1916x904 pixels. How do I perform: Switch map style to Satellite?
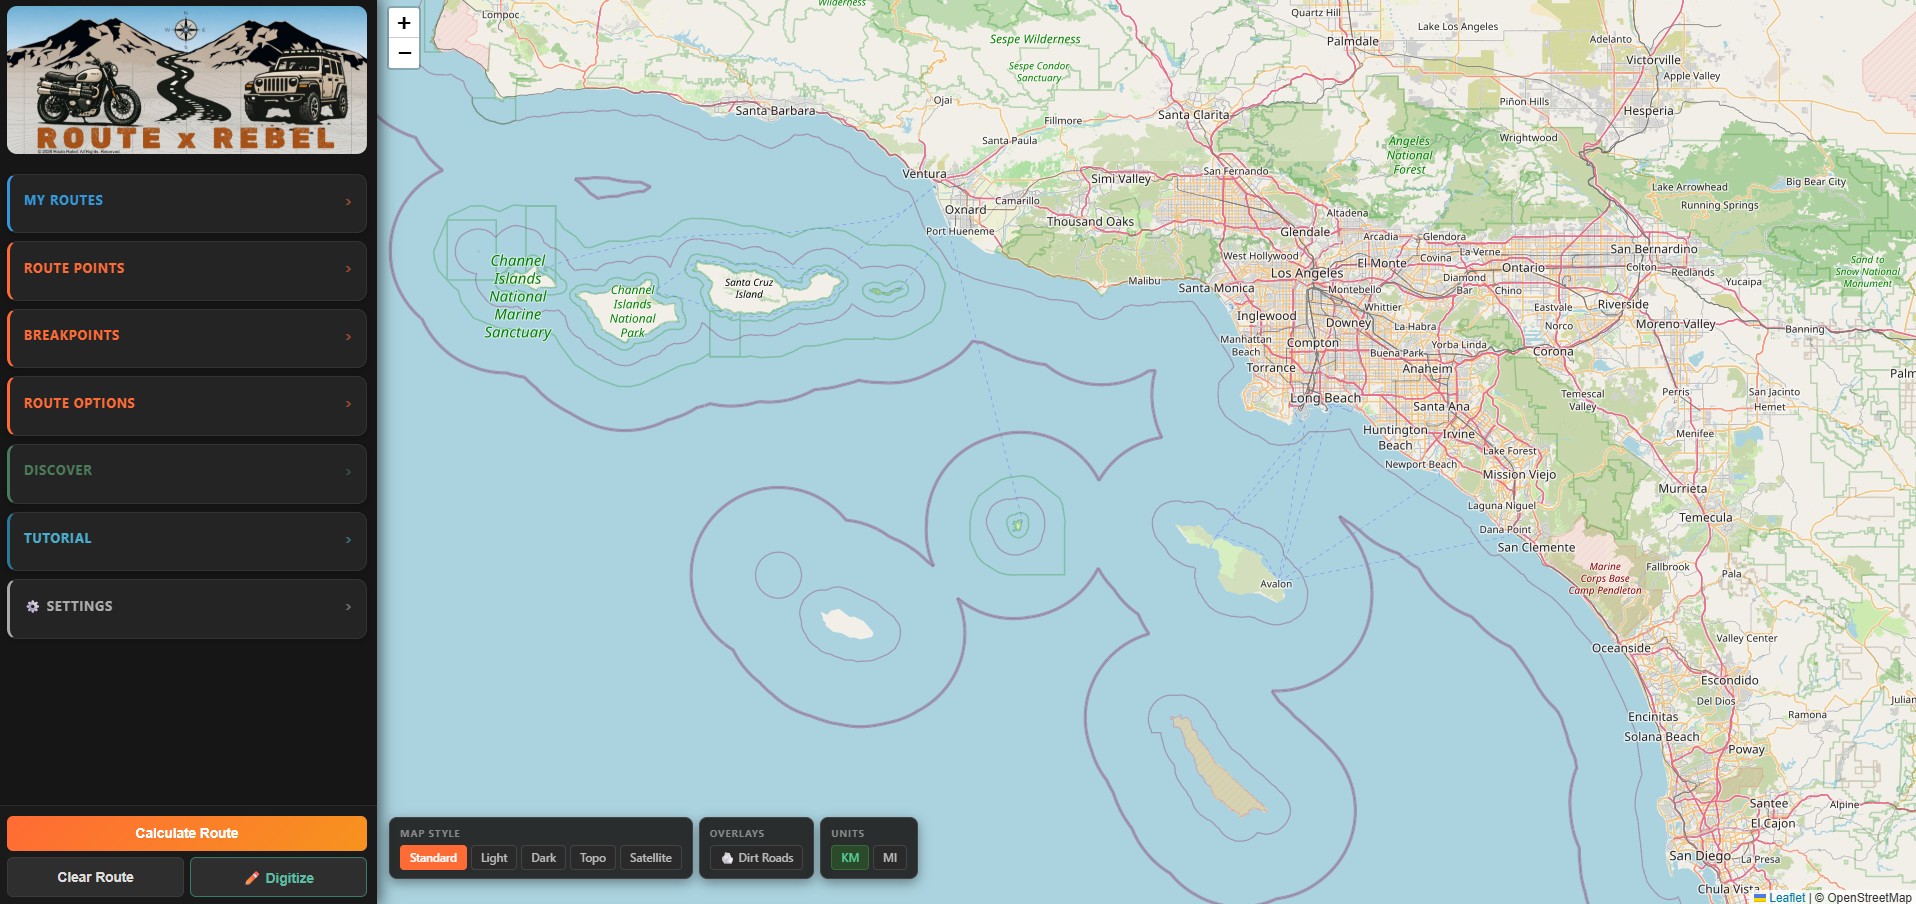[651, 858]
